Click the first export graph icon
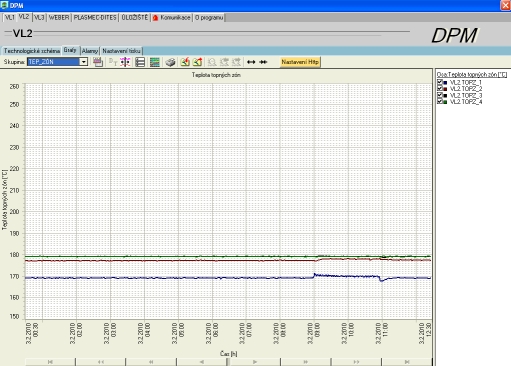 [185, 62]
